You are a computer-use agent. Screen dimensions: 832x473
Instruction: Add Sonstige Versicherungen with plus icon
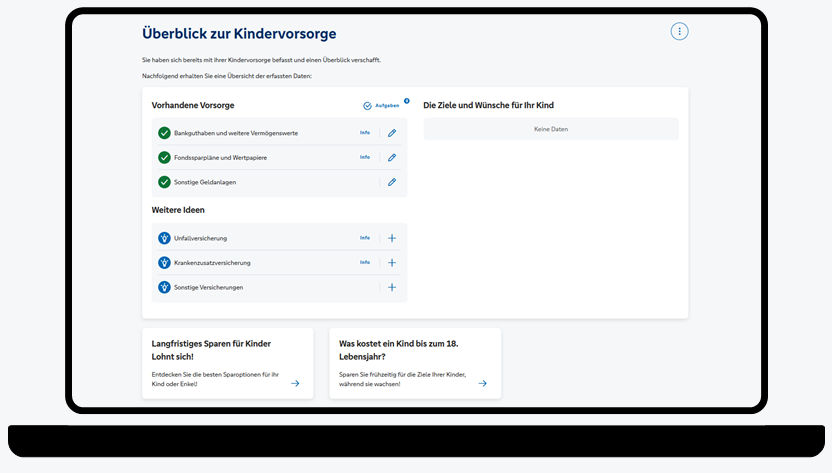(392, 287)
